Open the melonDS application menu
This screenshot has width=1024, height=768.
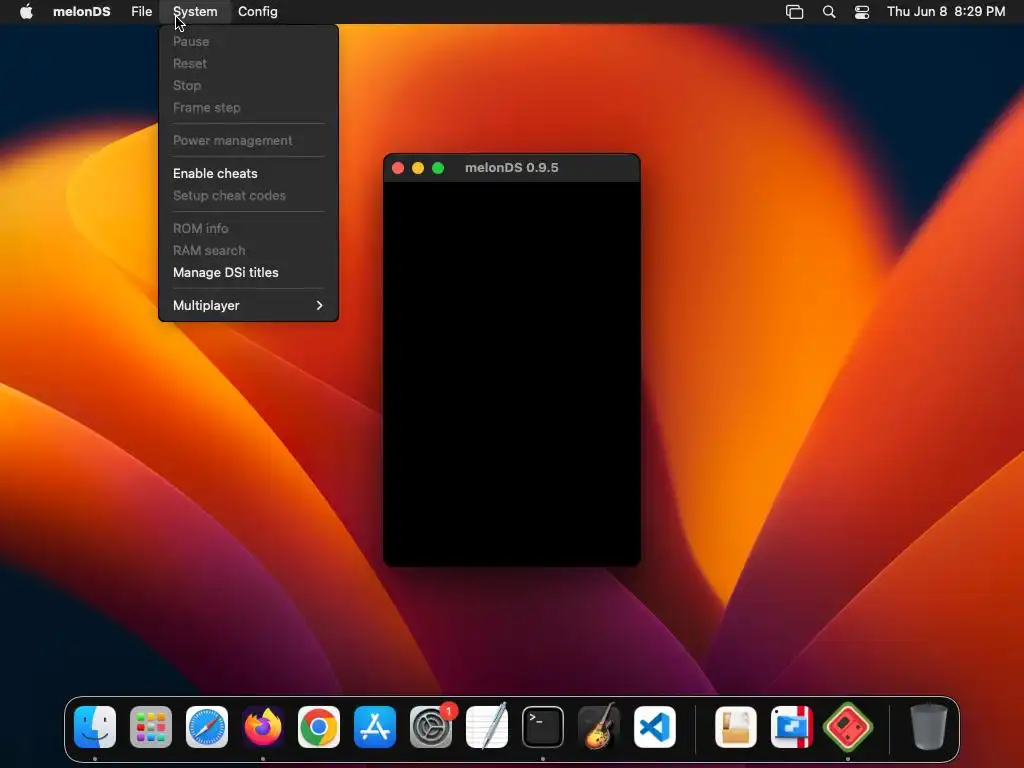click(82, 12)
